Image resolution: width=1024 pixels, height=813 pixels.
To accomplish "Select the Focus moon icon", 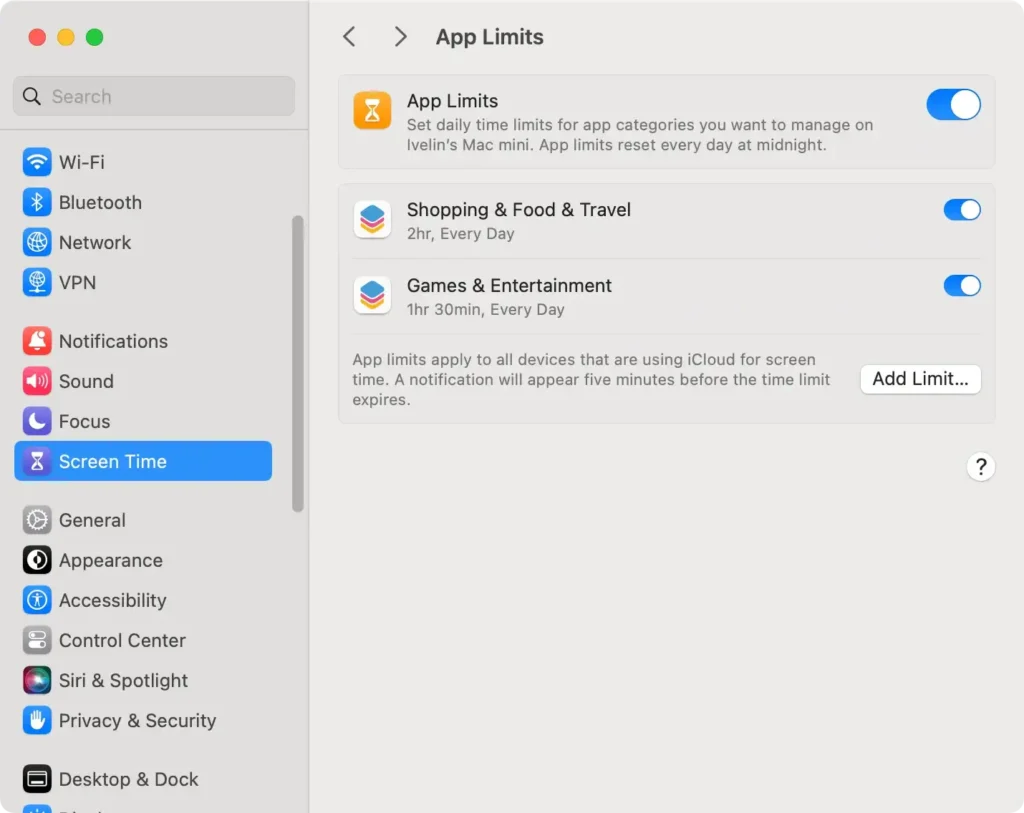I will click(x=37, y=421).
